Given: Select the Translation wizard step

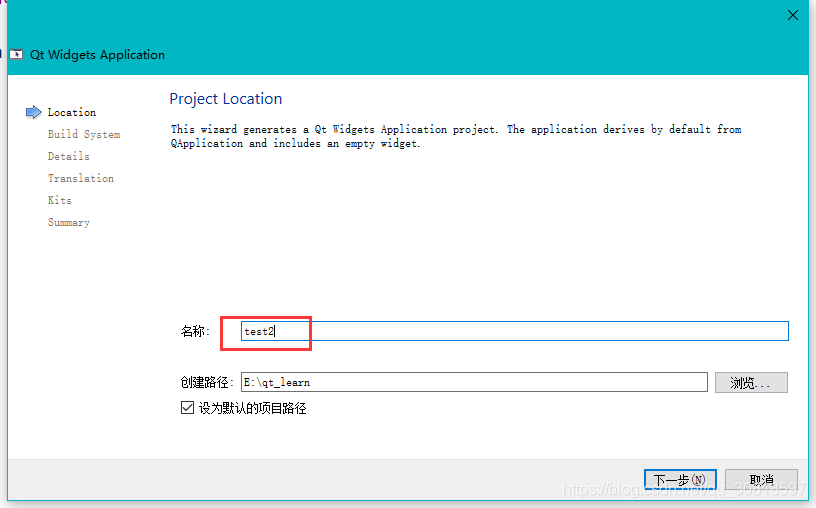Looking at the screenshot, I should click(81, 178).
